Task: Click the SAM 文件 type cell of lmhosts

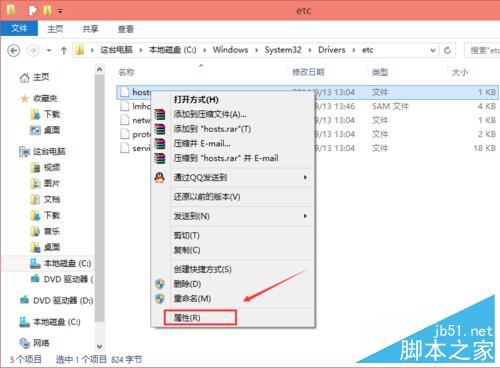Action: [390, 106]
